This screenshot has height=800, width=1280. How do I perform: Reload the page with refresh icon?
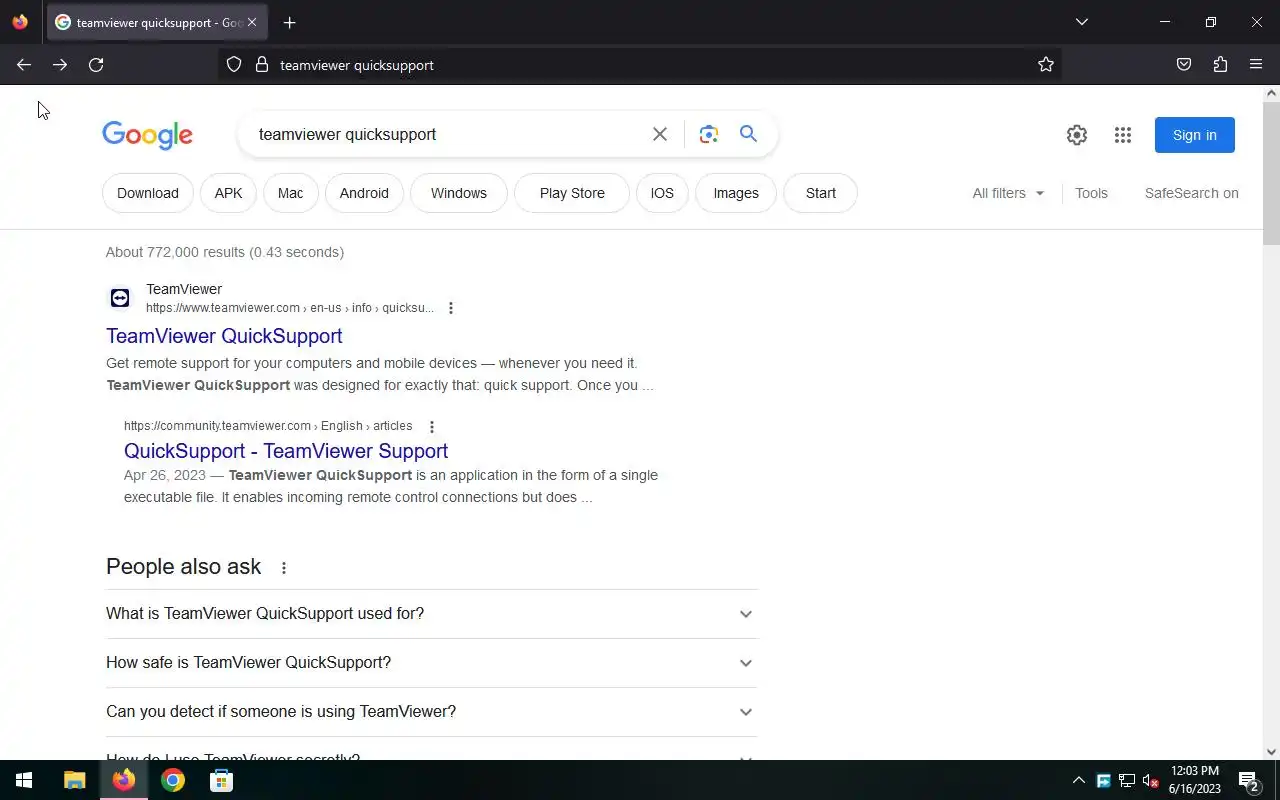[x=96, y=65]
